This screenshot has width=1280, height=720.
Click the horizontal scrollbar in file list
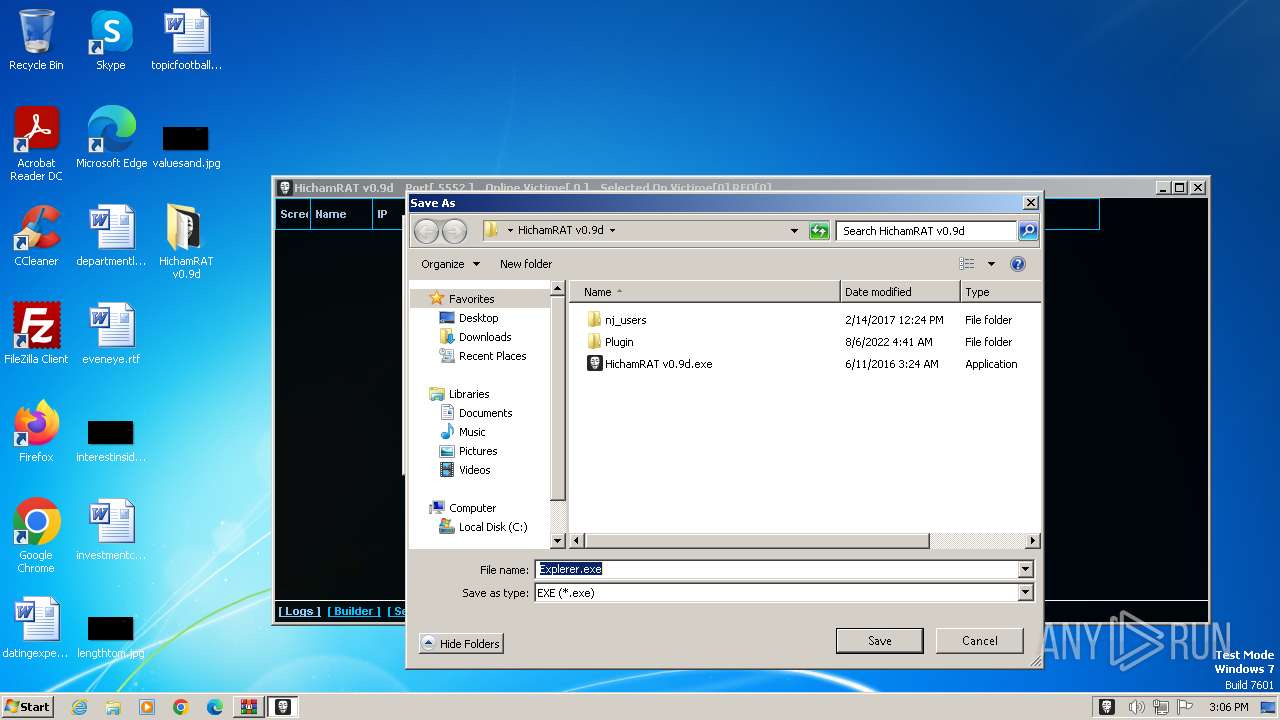757,541
